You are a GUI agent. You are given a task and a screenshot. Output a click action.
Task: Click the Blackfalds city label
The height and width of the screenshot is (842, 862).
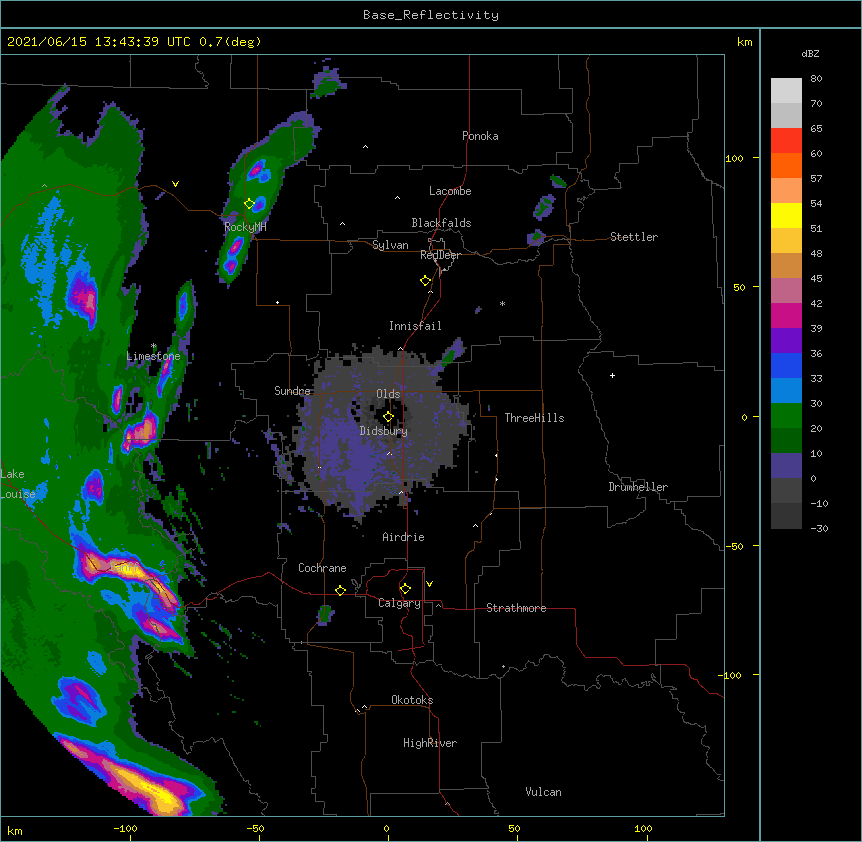(441, 223)
